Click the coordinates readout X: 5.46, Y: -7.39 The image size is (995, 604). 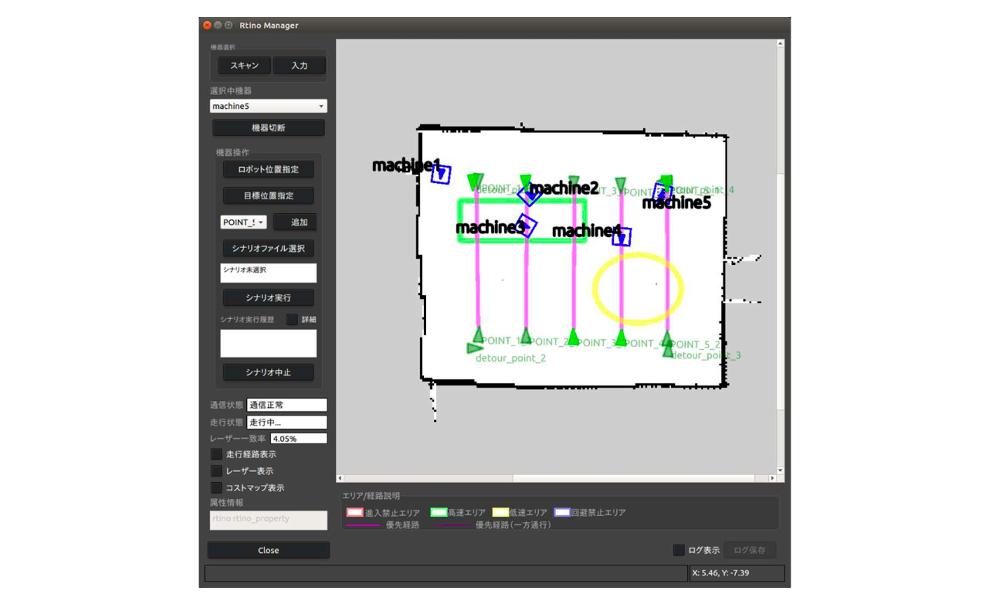[736, 573]
